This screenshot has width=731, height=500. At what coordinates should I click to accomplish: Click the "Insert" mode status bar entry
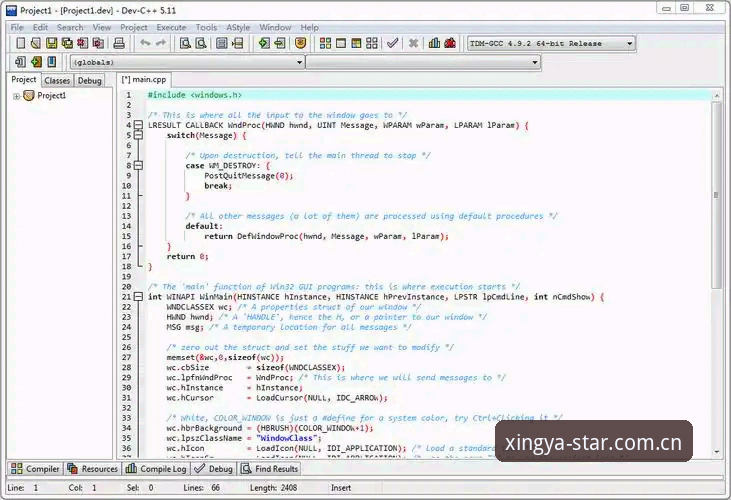click(341, 488)
